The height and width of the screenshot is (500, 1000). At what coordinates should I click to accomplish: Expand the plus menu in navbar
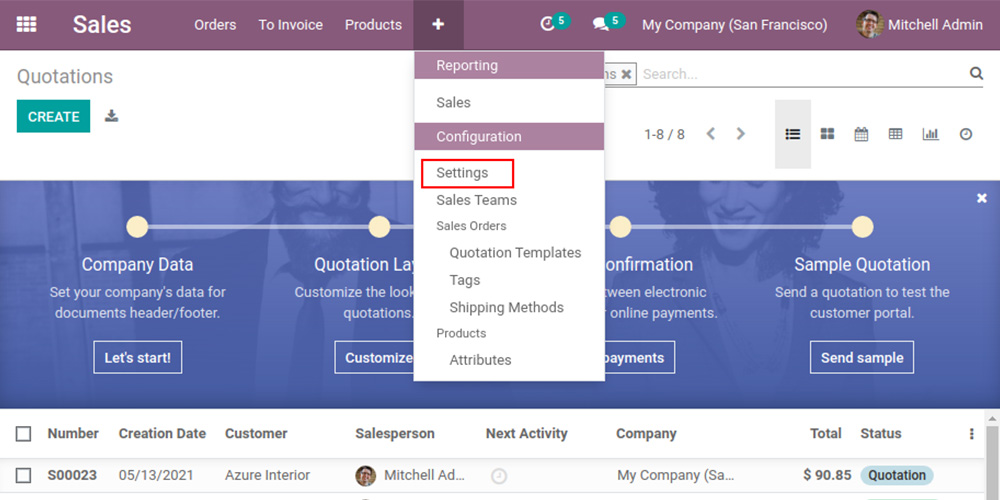(438, 24)
